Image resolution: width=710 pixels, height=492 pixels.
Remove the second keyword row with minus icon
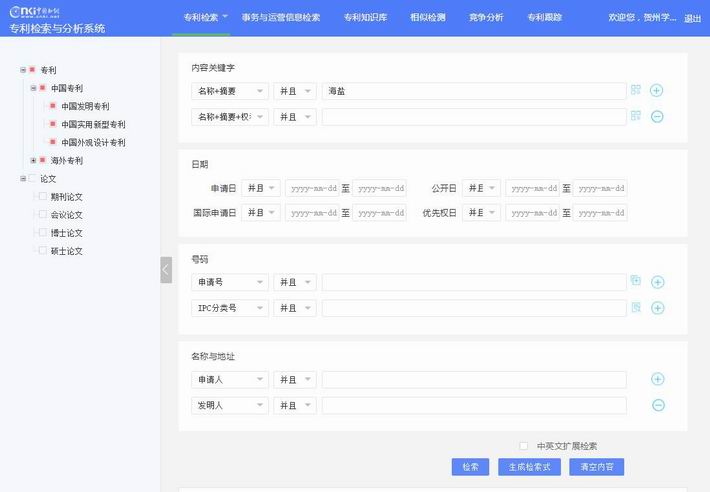(657, 117)
